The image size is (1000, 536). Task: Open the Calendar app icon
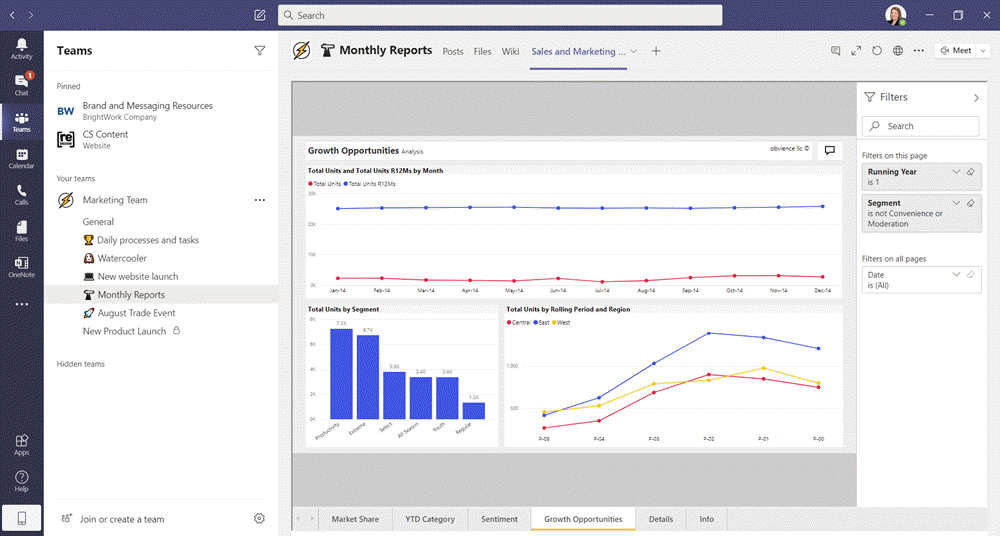pyautogui.click(x=21, y=158)
